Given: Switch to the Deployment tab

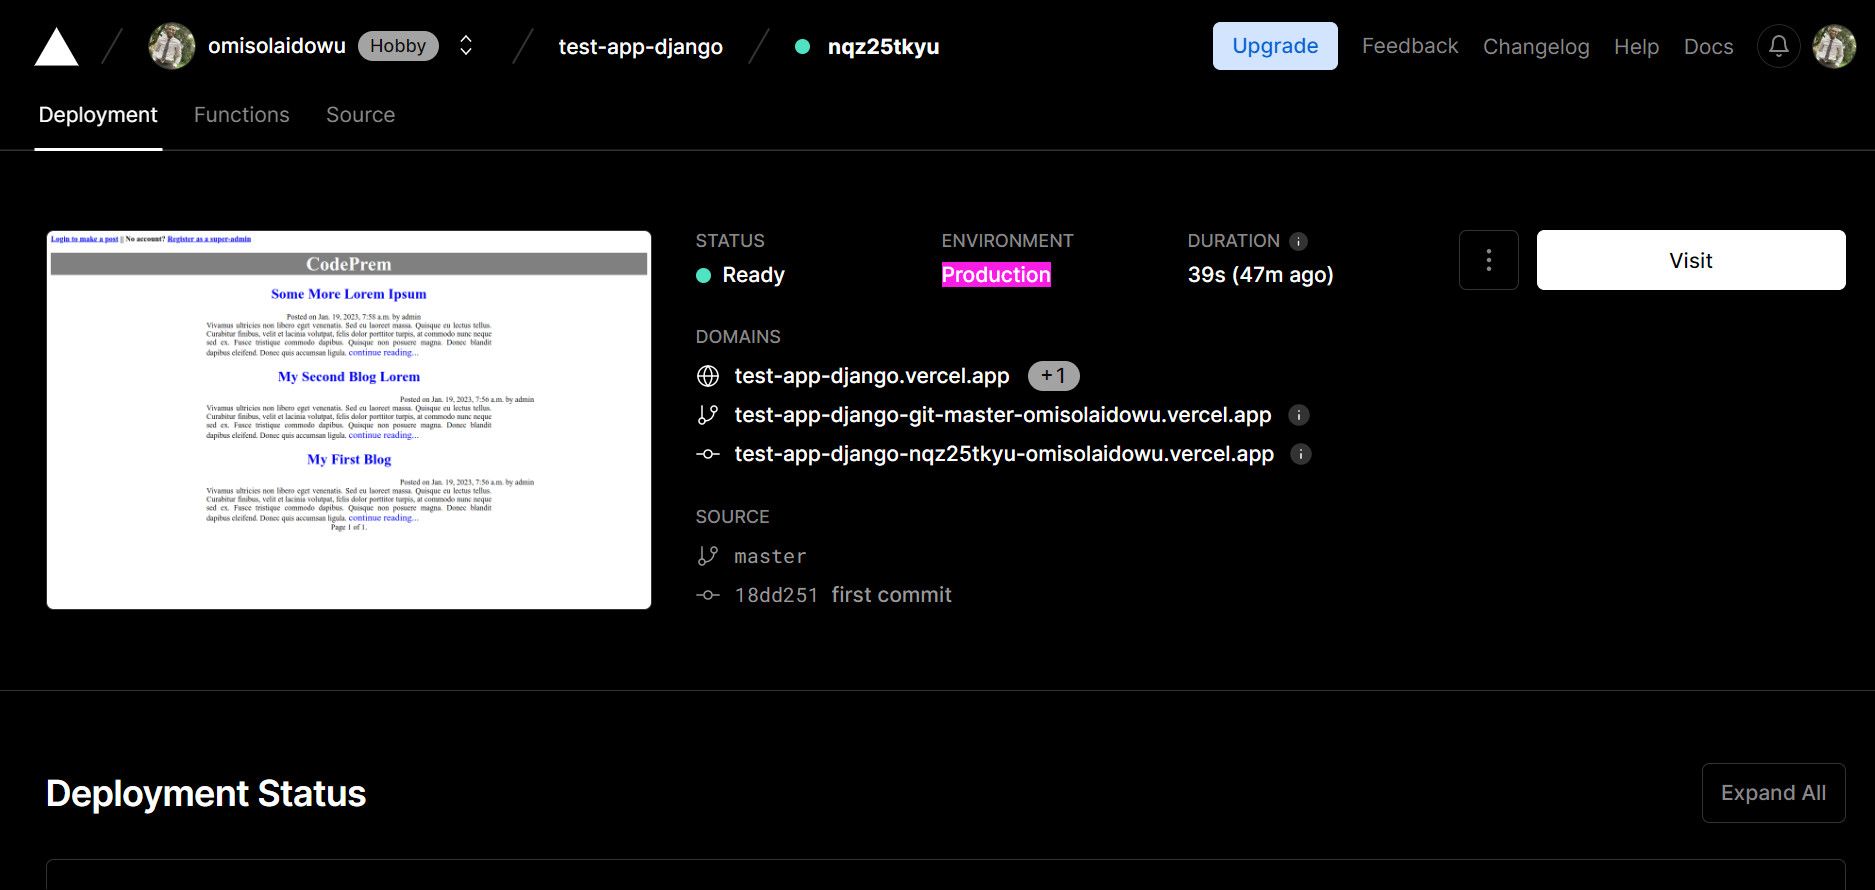Looking at the screenshot, I should pyautogui.click(x=98, y=115).
